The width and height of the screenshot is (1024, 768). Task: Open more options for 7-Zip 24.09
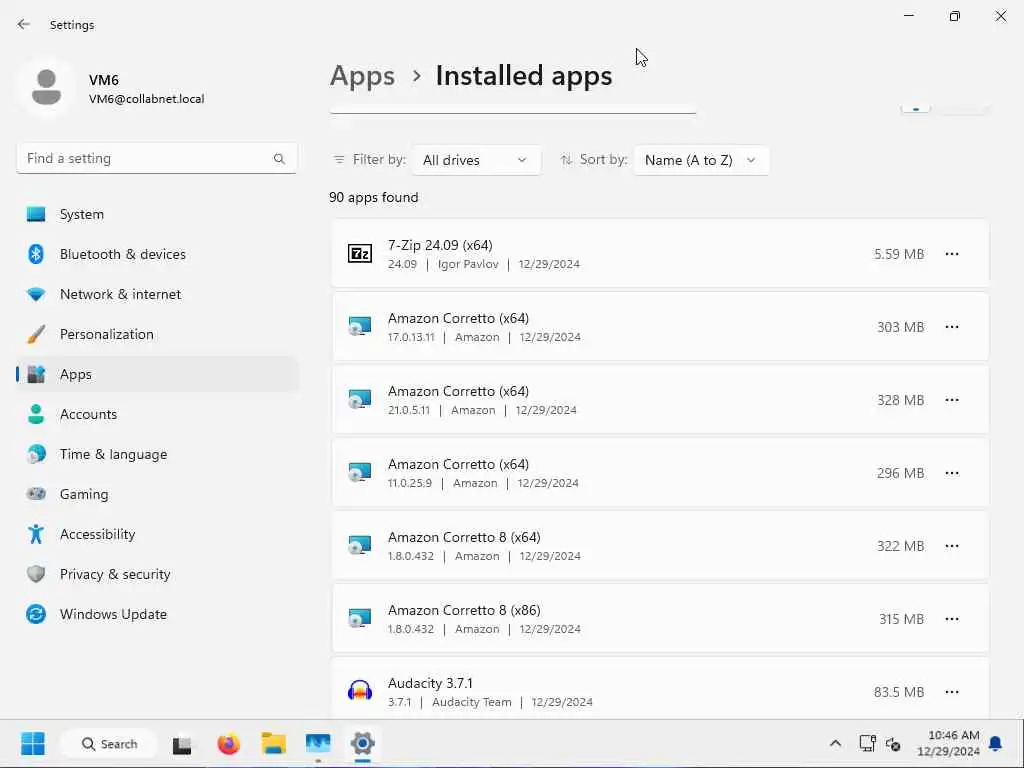click(951, 254)
